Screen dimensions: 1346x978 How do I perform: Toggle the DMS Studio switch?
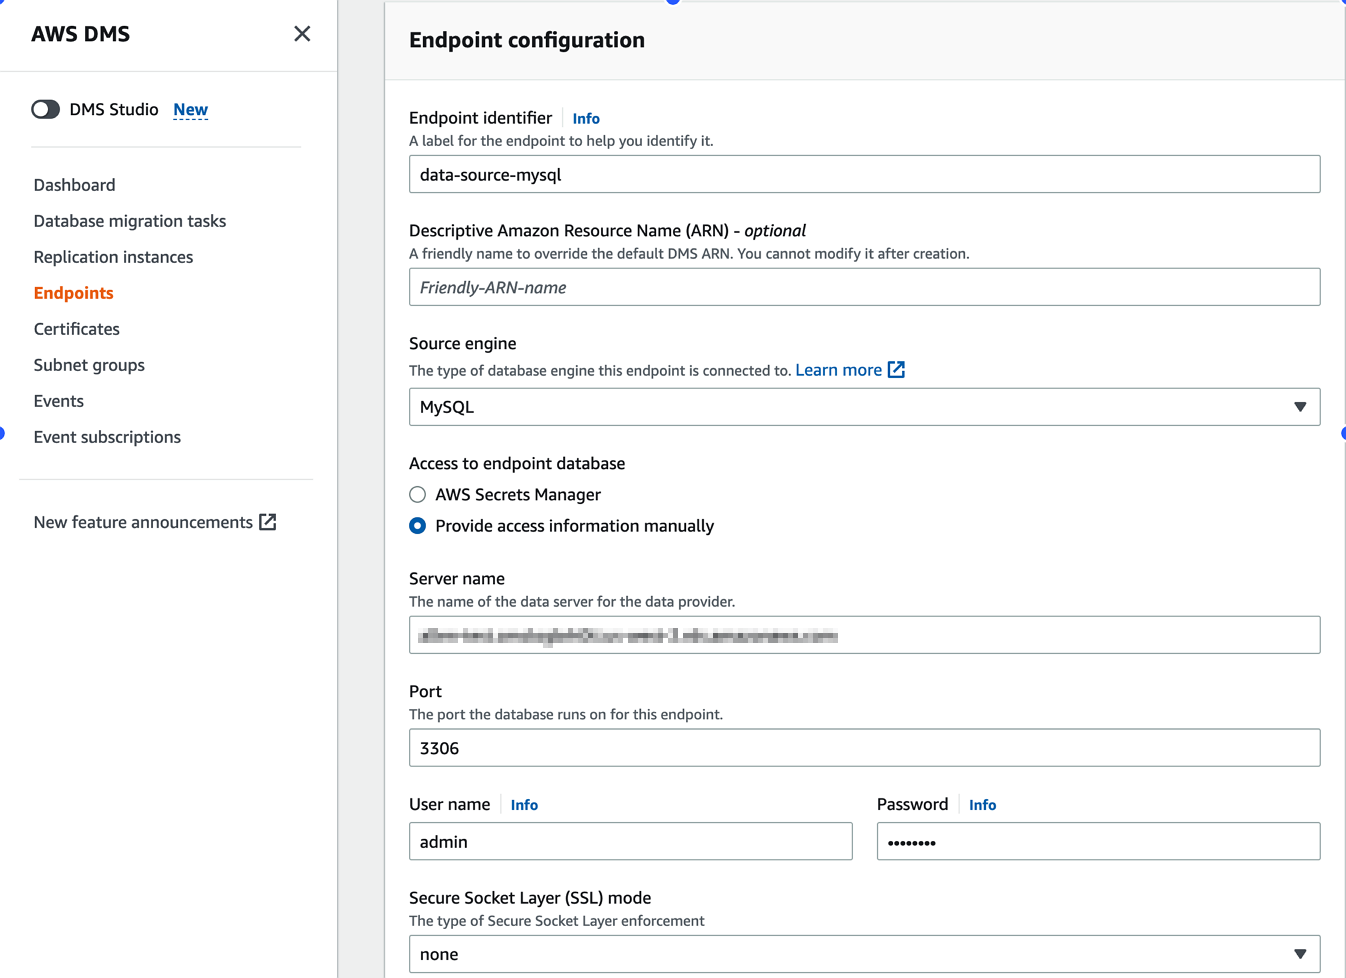(x=45, y=109)
